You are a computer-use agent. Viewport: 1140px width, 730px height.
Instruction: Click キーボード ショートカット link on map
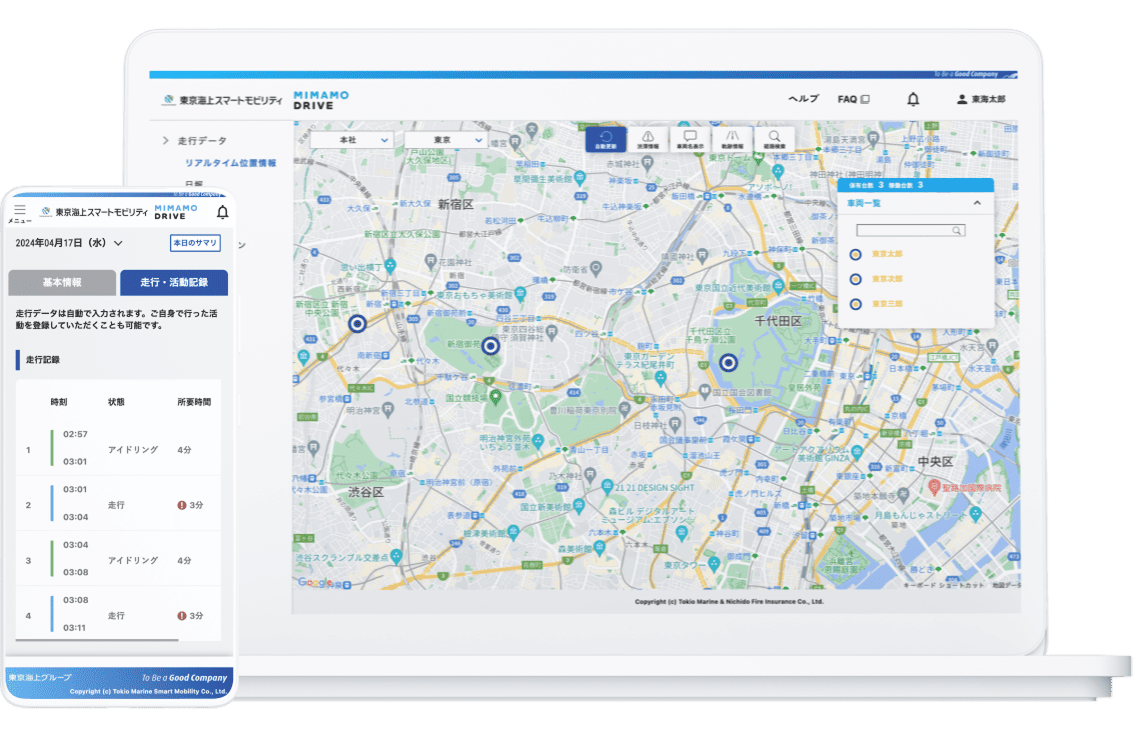(944, 585)
